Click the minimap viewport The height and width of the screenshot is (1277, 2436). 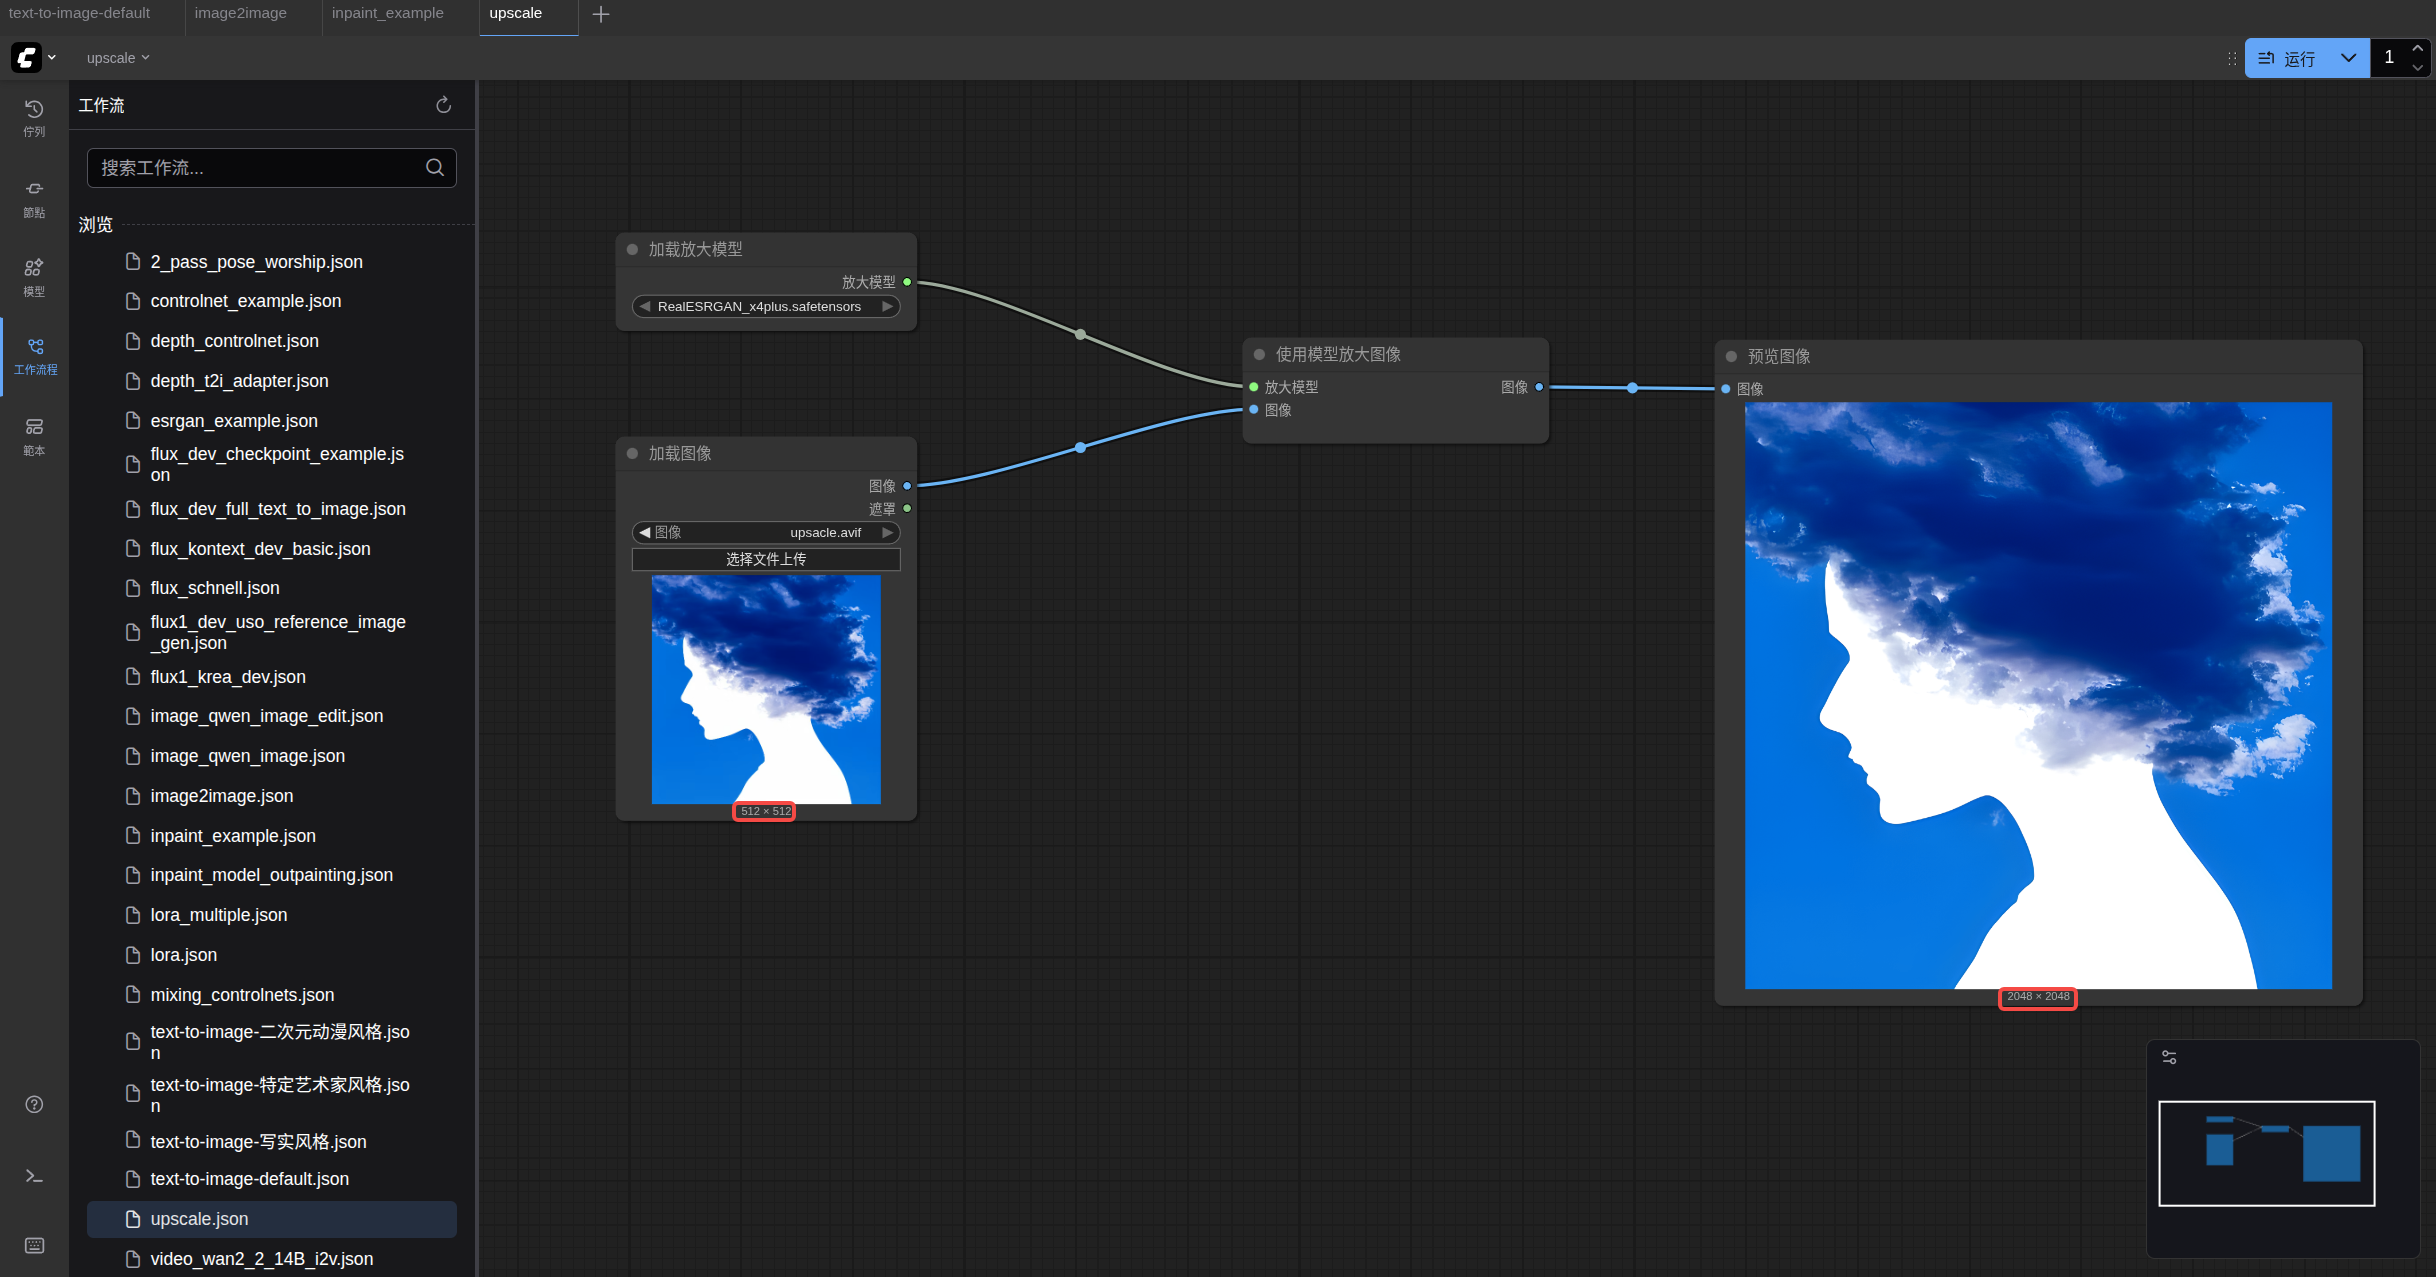pos(2266,1153)
